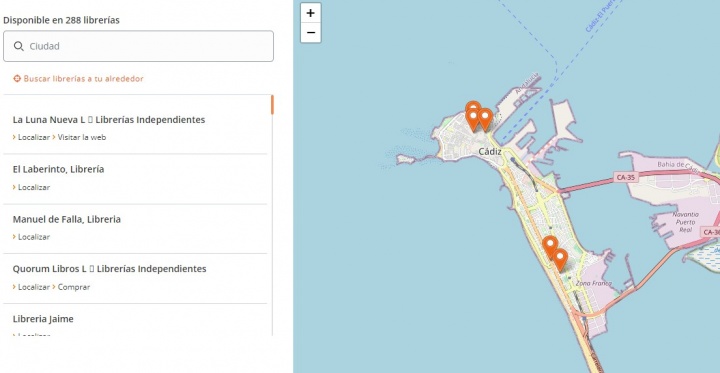Open Visitar la web for La Luna Nueva
The width and height of the screenshot is (720, 373).
coord(82,137)
